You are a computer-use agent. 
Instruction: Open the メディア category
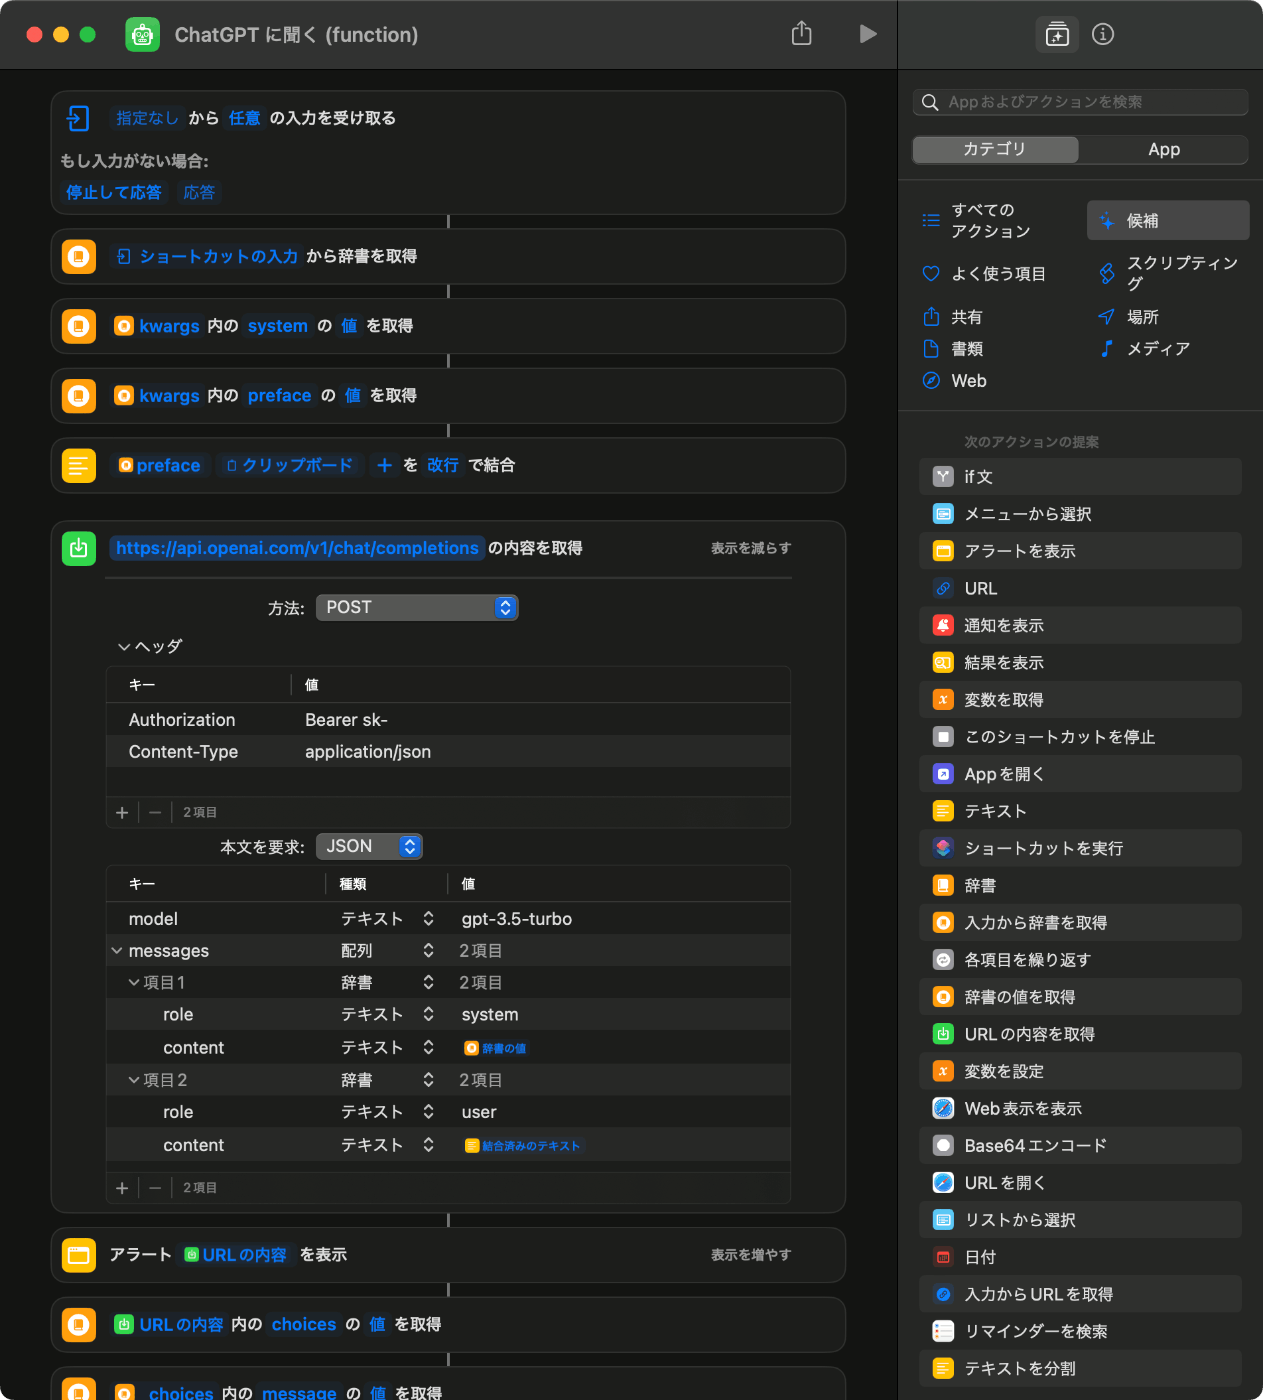pos(1144,349)
